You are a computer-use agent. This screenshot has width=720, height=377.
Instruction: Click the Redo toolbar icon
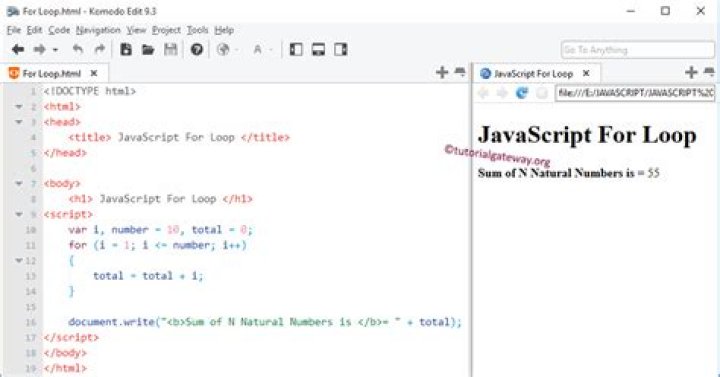point(99,49)
